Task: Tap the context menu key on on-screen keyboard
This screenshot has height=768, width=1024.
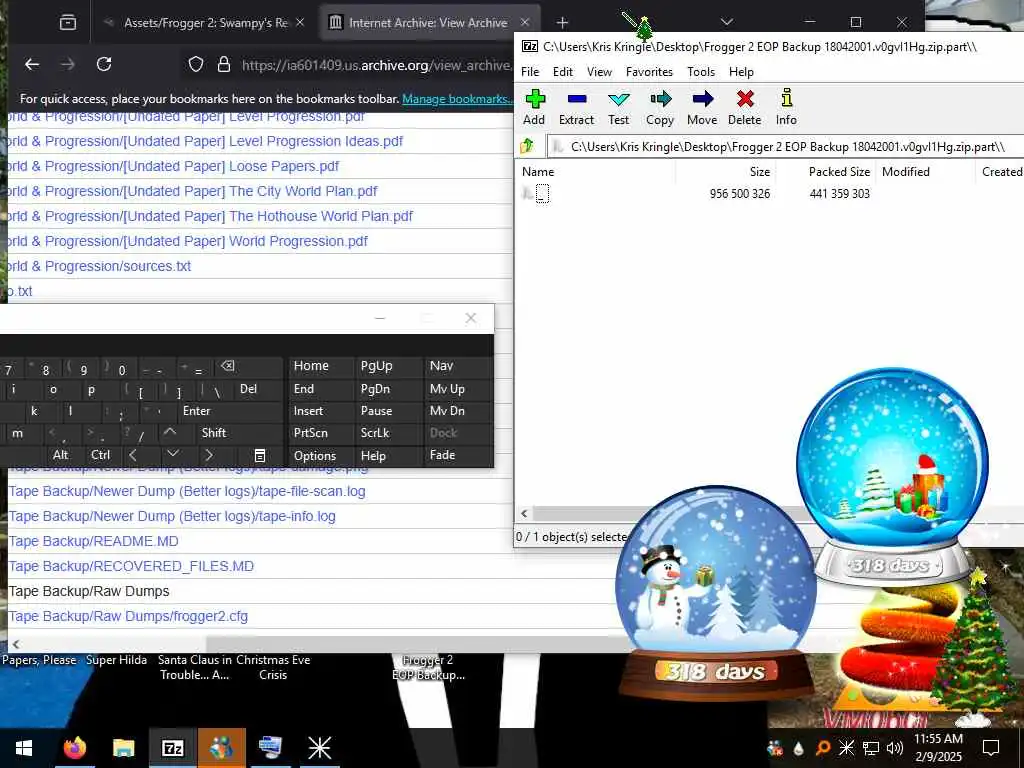Action: pos(259,455)
